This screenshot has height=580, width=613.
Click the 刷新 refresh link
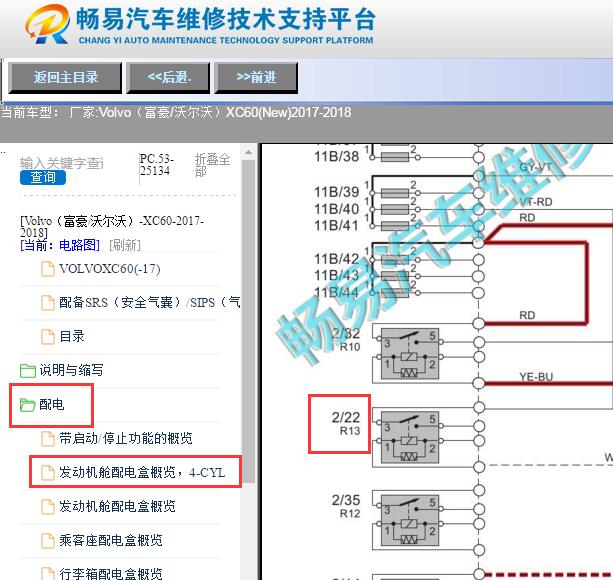coord(125,245)
